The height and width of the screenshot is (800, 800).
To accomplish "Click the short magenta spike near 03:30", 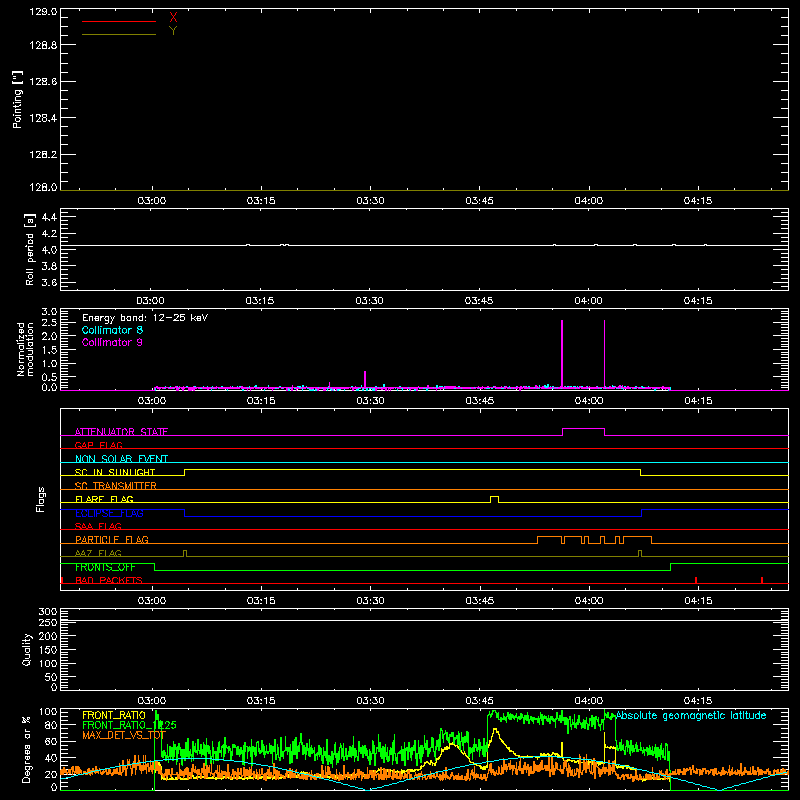I will (x=365, y=380).
